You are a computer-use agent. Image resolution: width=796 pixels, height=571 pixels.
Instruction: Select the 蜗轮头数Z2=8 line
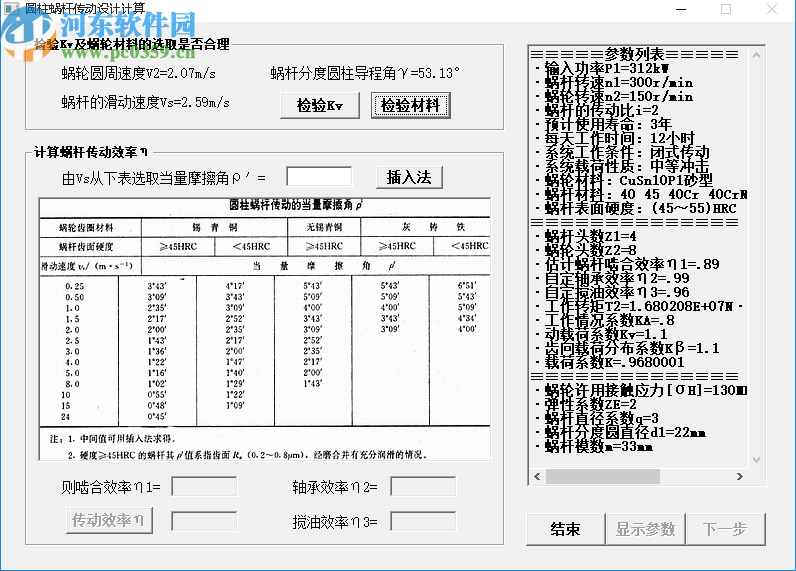(x=586, y=250)
